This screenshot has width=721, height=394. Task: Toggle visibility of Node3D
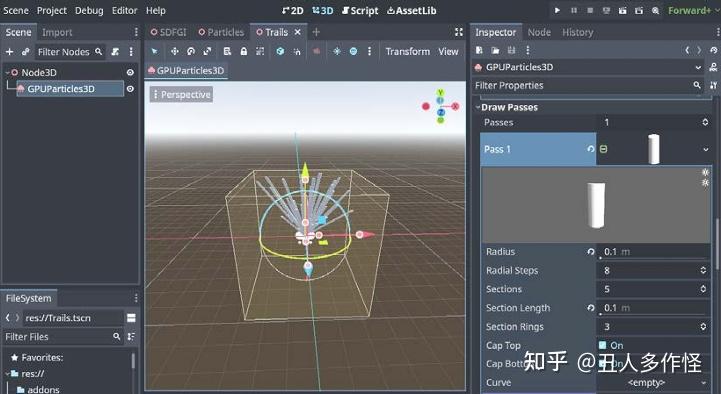coord(130,73)
